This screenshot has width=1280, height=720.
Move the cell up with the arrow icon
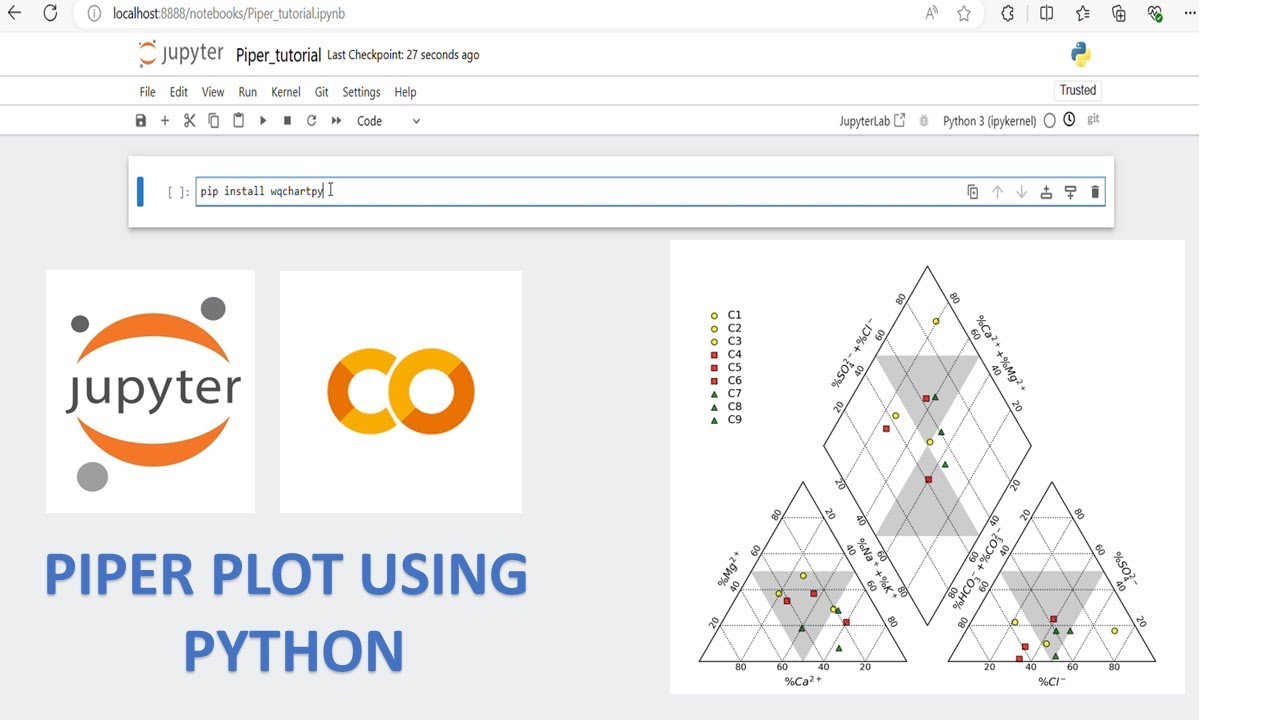[x=997, y=192]
